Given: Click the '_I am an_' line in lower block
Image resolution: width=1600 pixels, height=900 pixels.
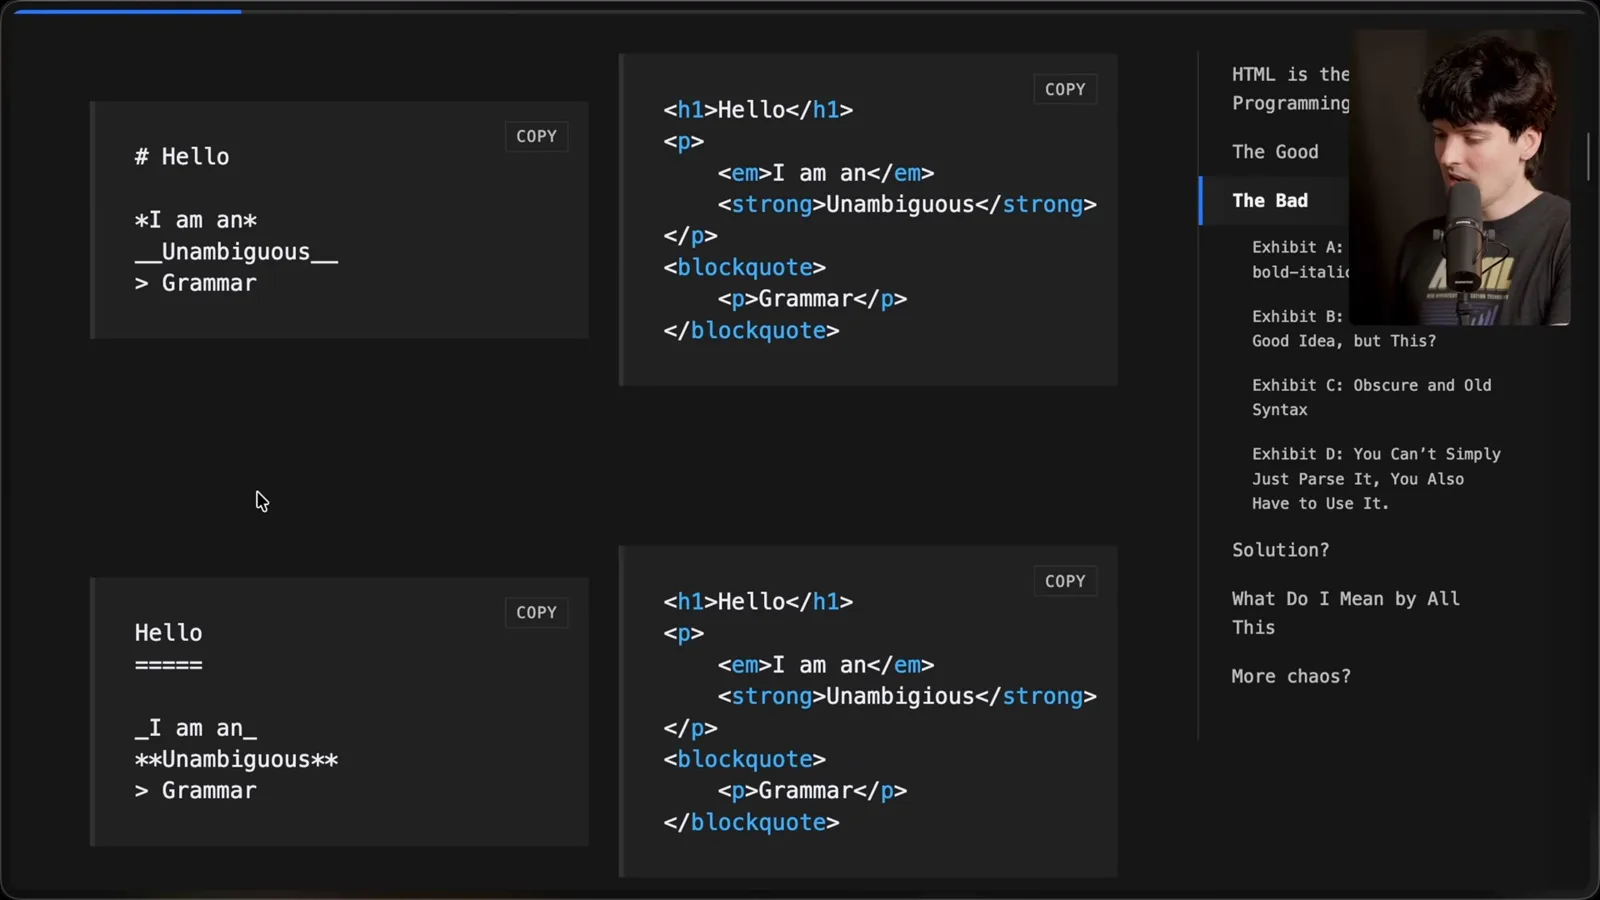Looking at the screenshot, I should pos(196,728).
